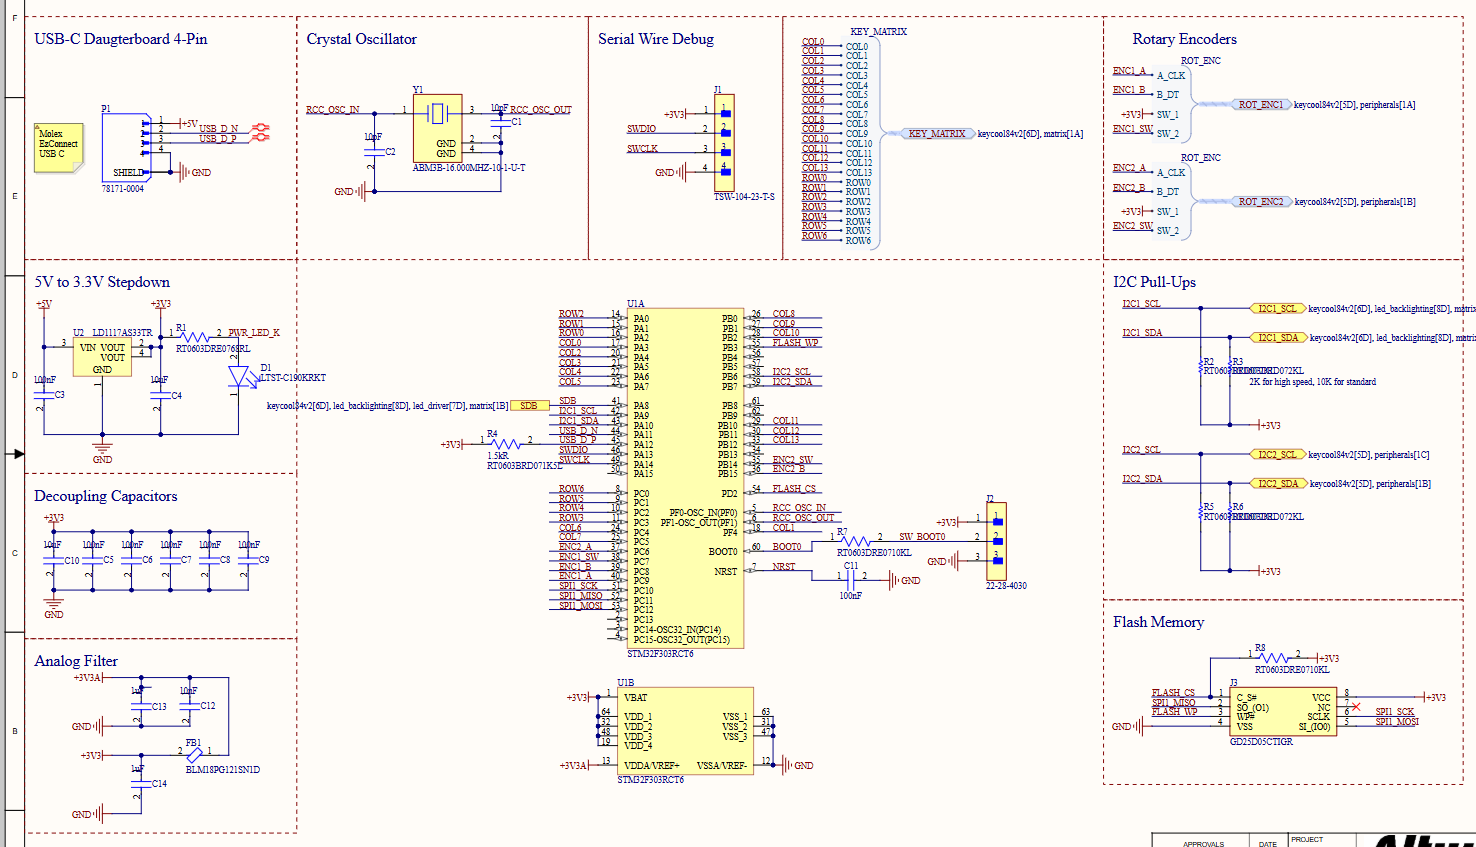The width and height of the screenshot is (1476, 847).
Task: Select the GND symbol under Decoupling Capacitors
Action: 53,604
